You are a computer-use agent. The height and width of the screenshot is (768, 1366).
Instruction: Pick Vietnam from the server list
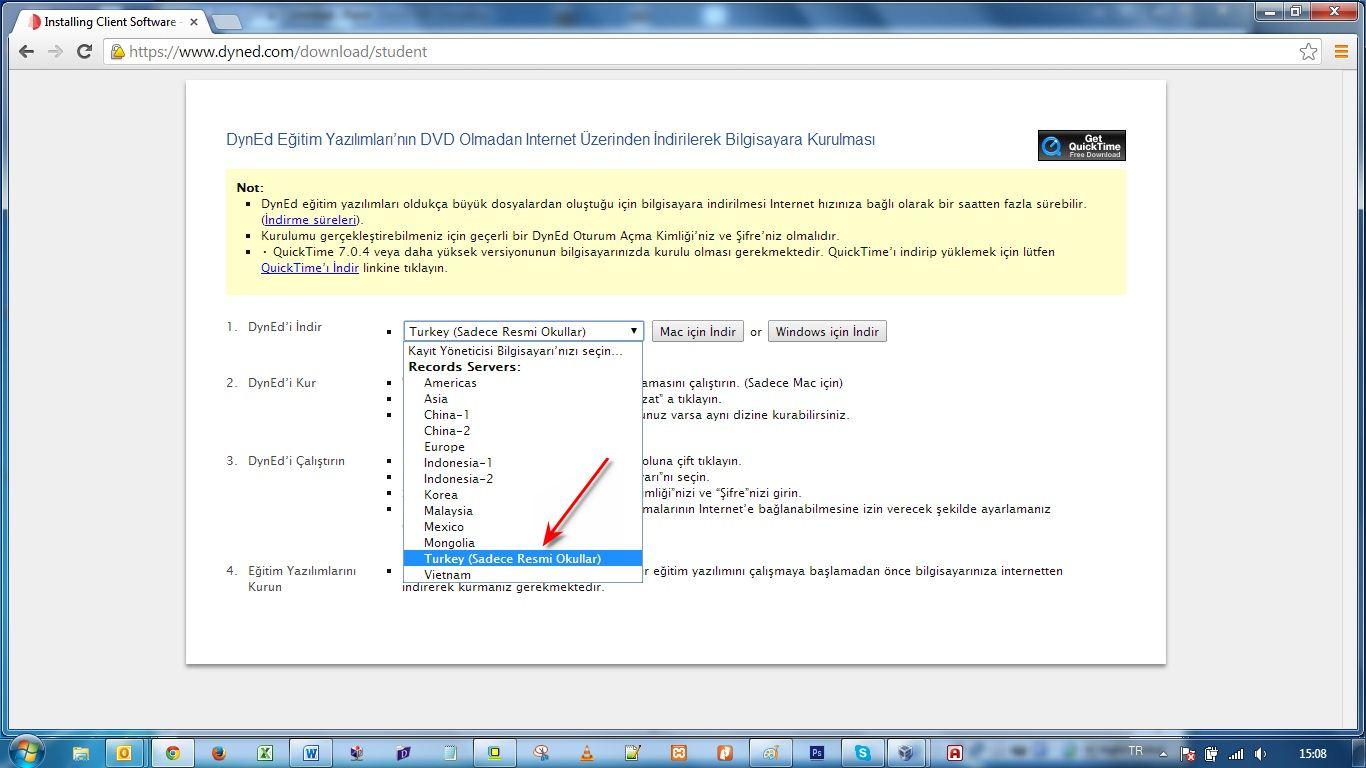[x=523, y=575]
